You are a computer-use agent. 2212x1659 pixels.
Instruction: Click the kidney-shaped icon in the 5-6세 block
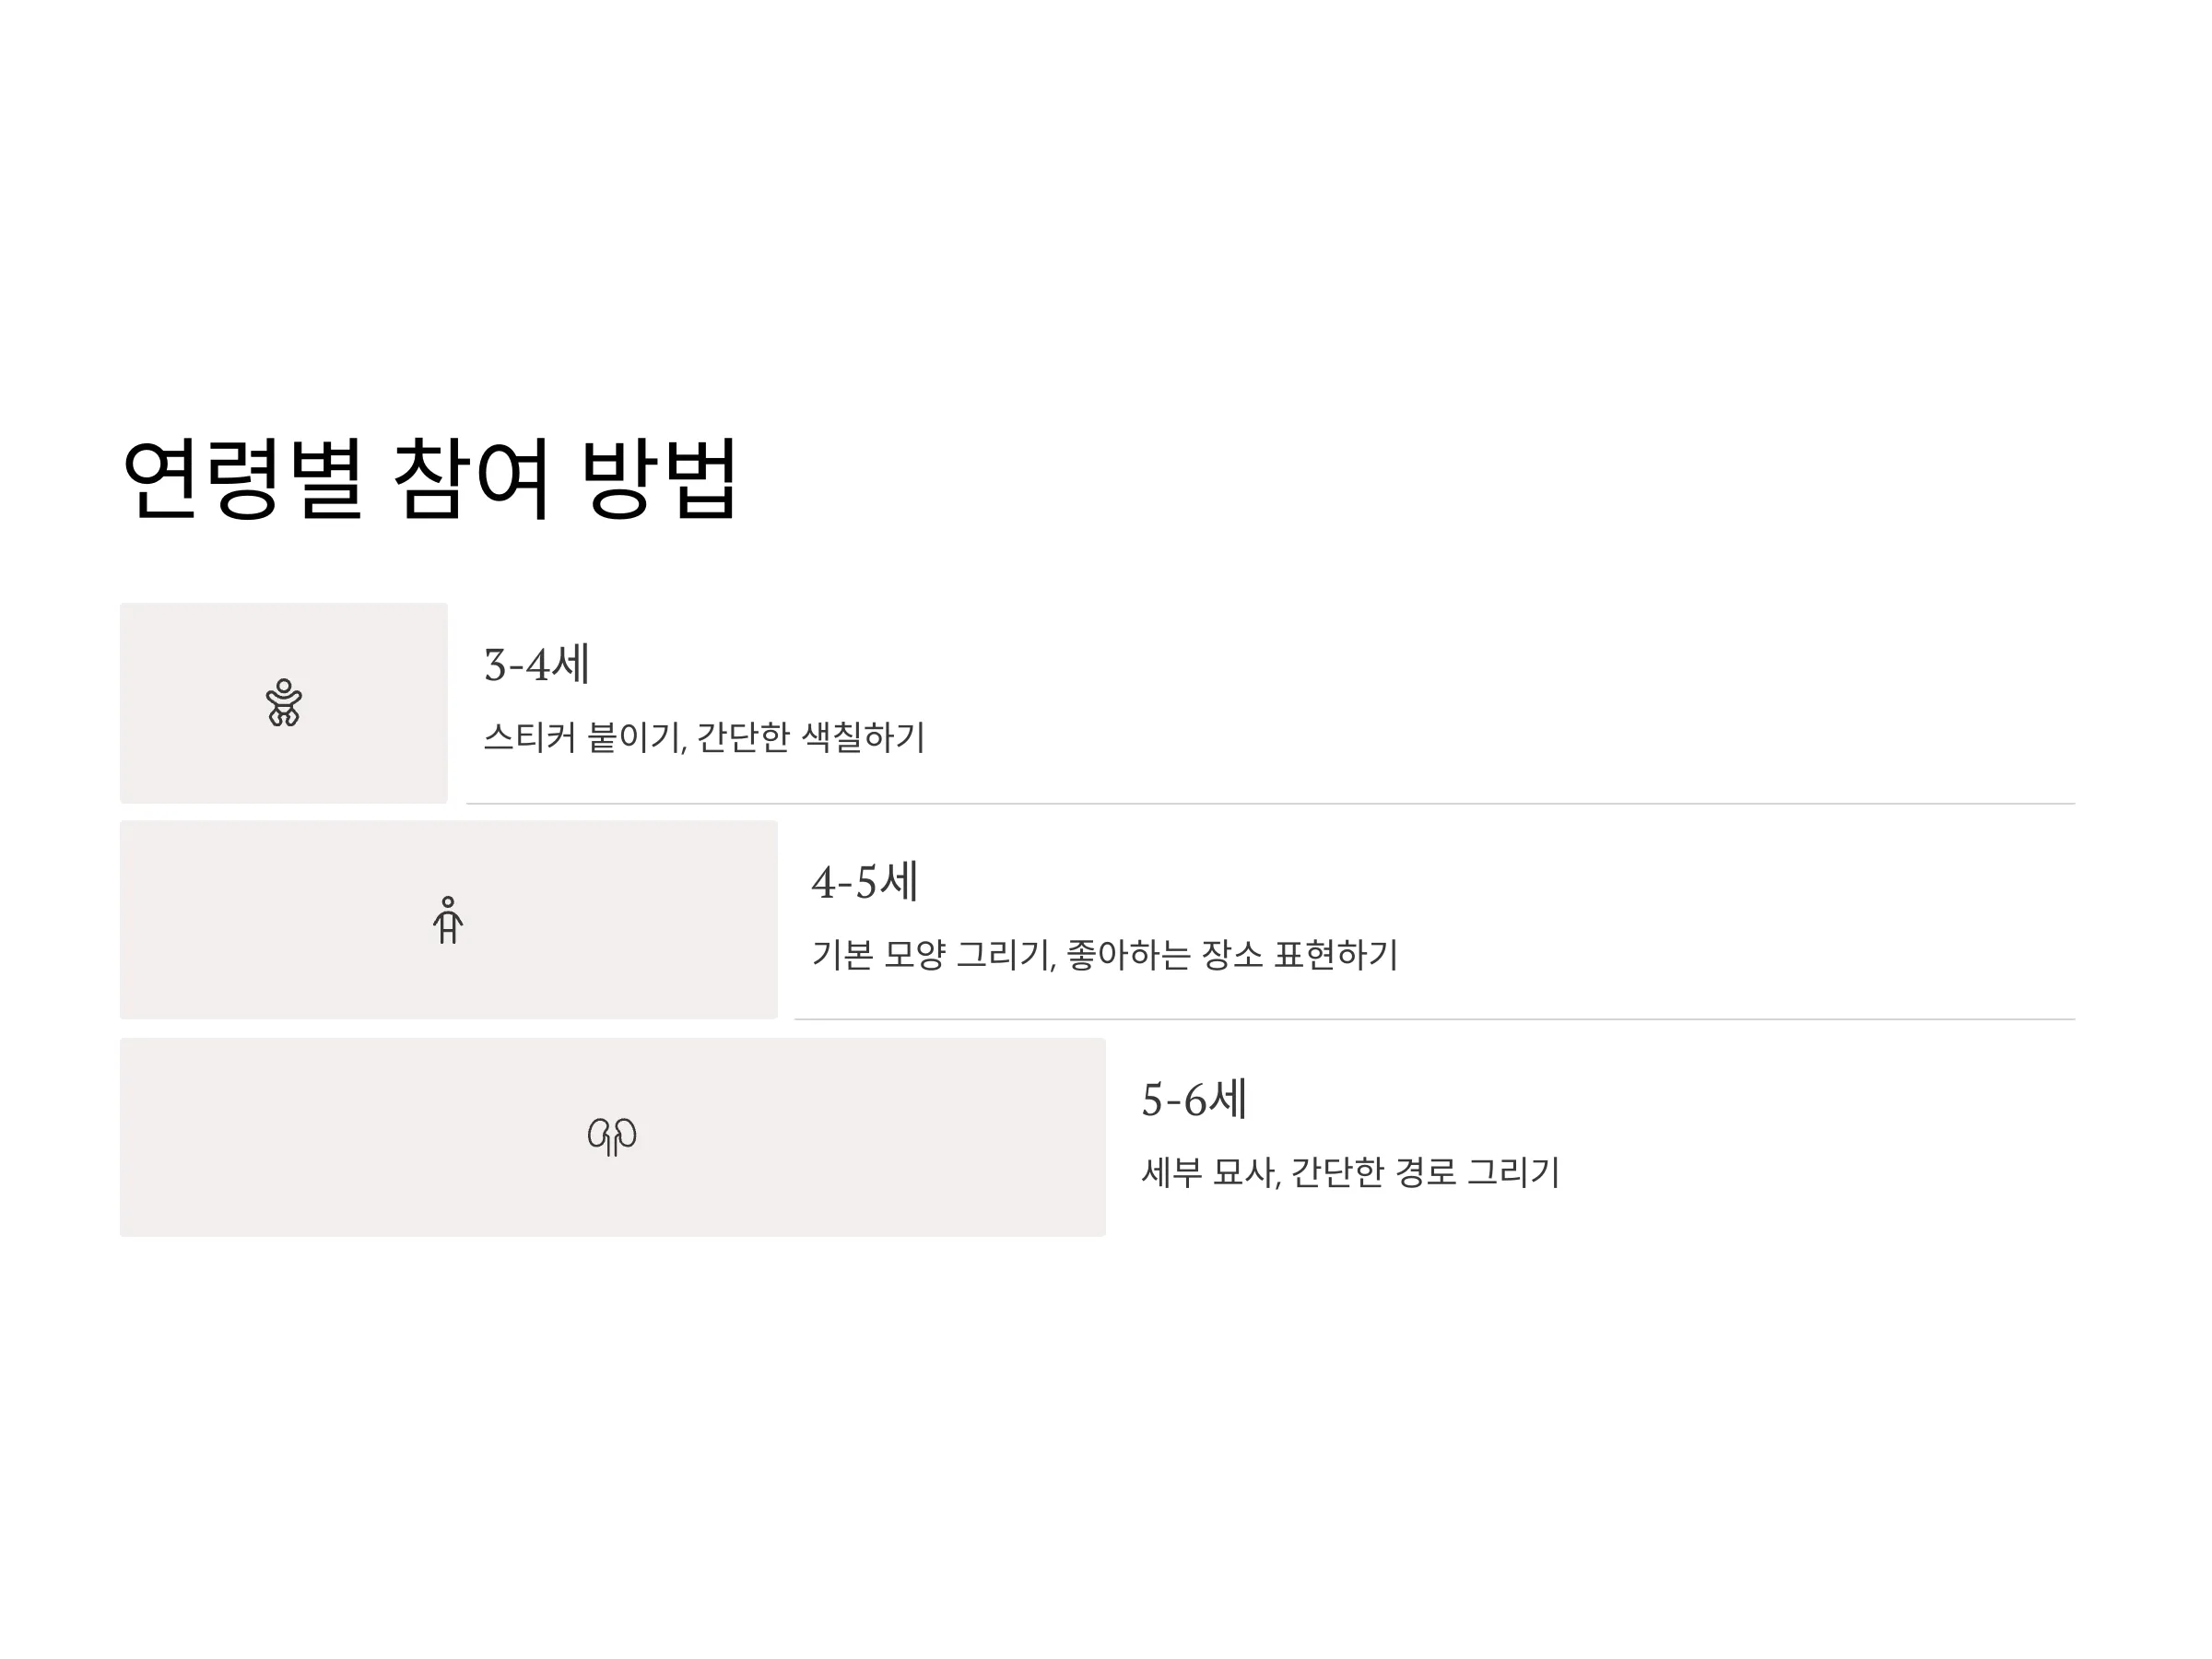[612, 1137]
